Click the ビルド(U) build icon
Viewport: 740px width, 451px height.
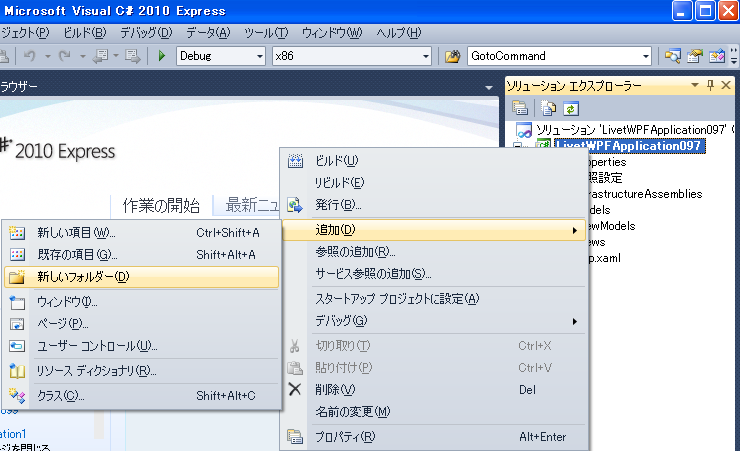[x=295, y=161]
